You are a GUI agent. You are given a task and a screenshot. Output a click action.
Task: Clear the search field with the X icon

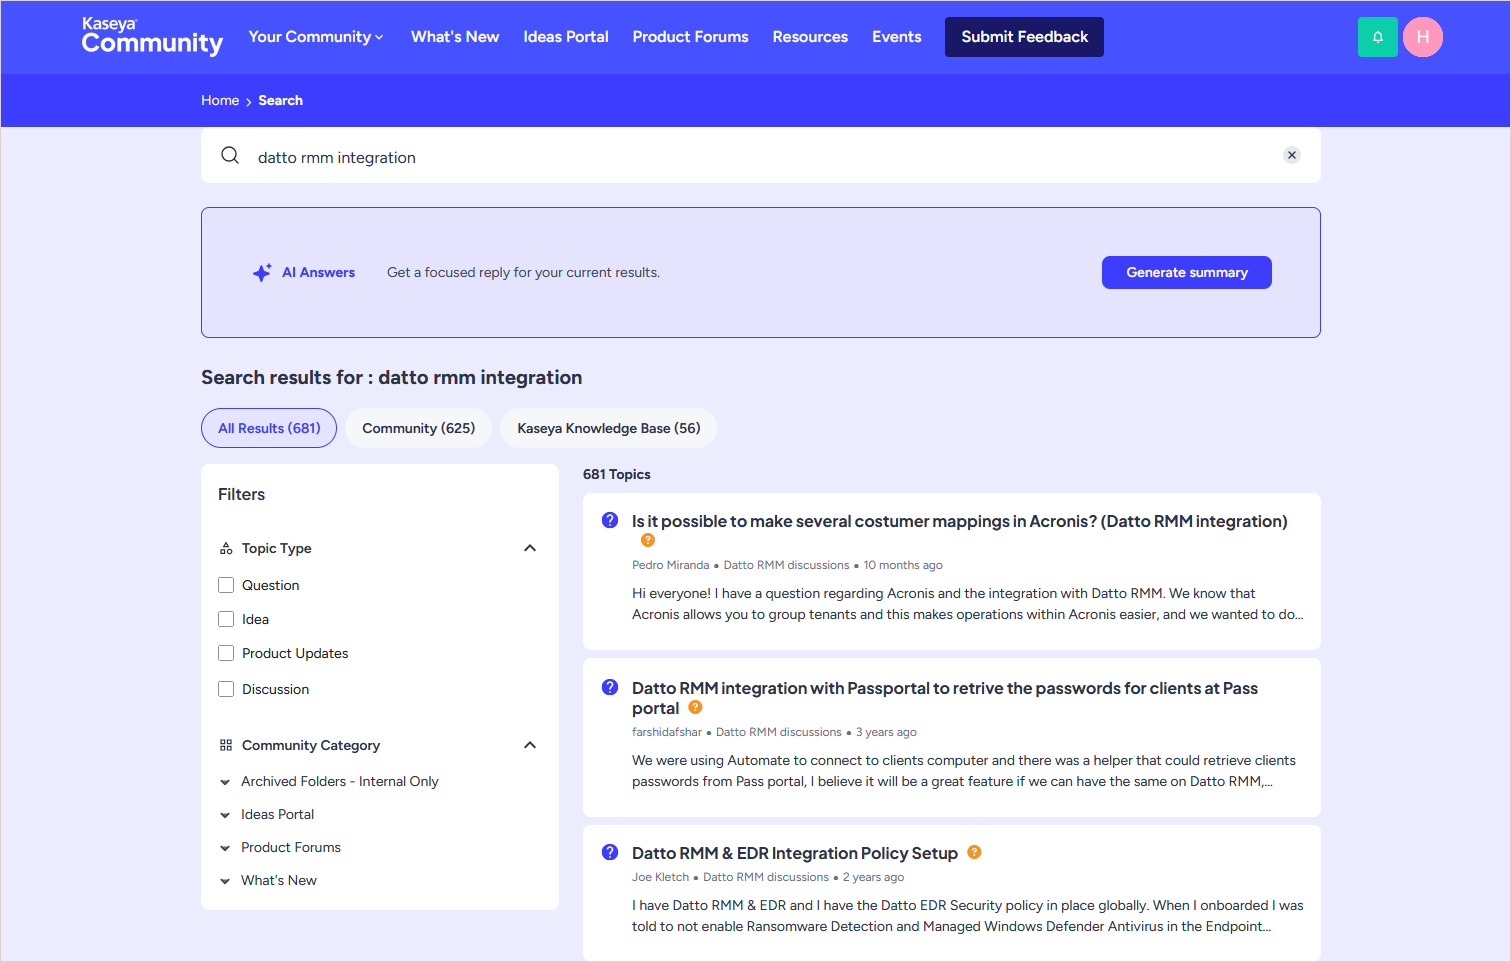click(1291, 155)
